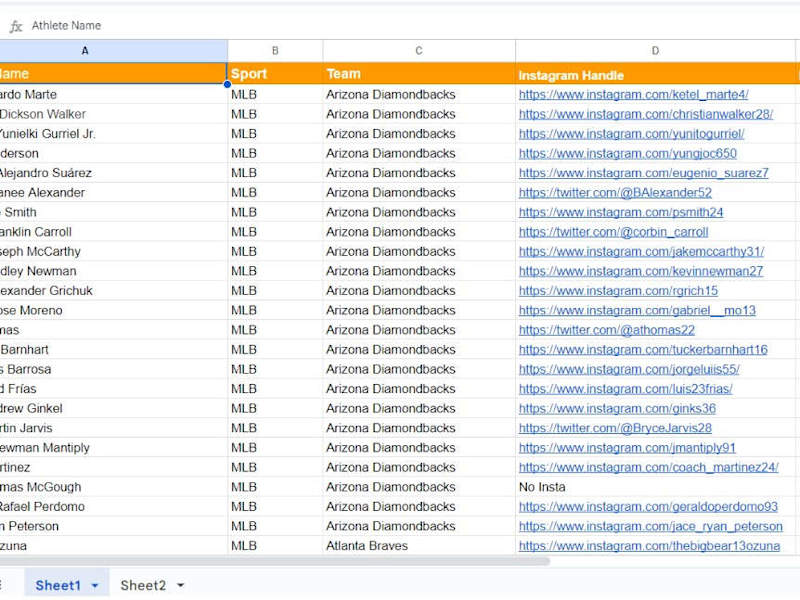Image resolution: width=800 pixels, height=600 pixels.
Task: Open the christianwalker28 Instagram link
Action: (645, 114)
